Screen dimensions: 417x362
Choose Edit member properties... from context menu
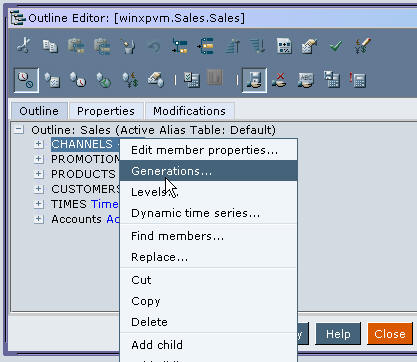[208, 150]
